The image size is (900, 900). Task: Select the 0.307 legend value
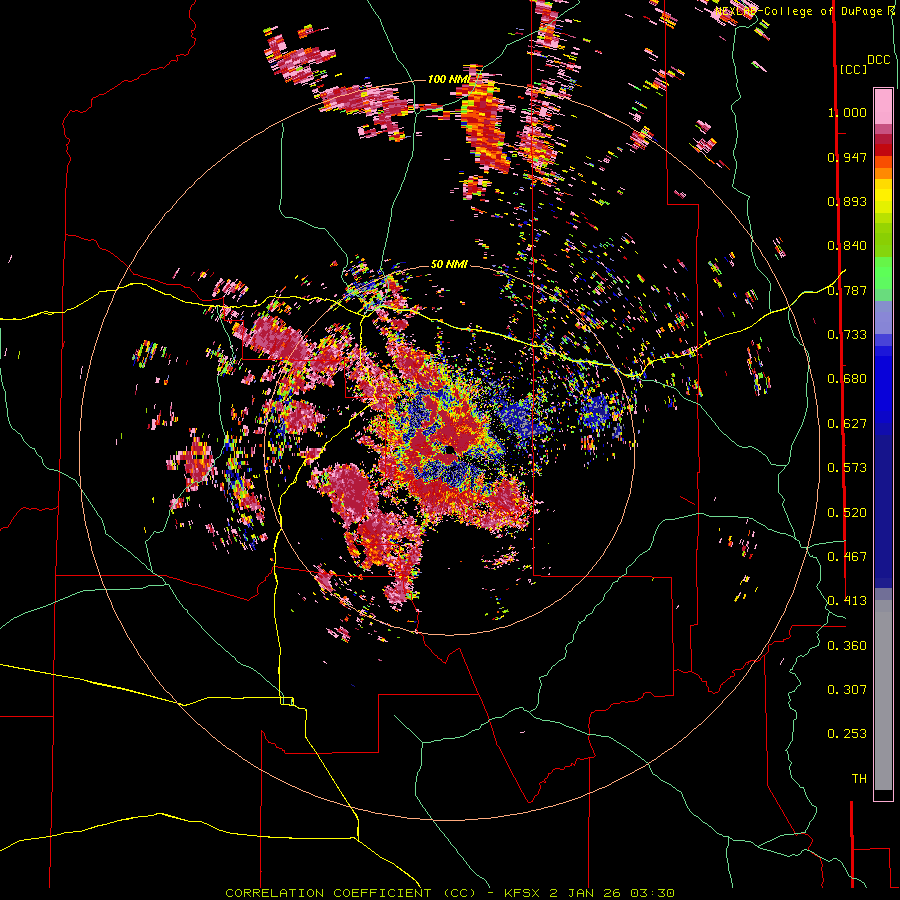pos(847,690)
